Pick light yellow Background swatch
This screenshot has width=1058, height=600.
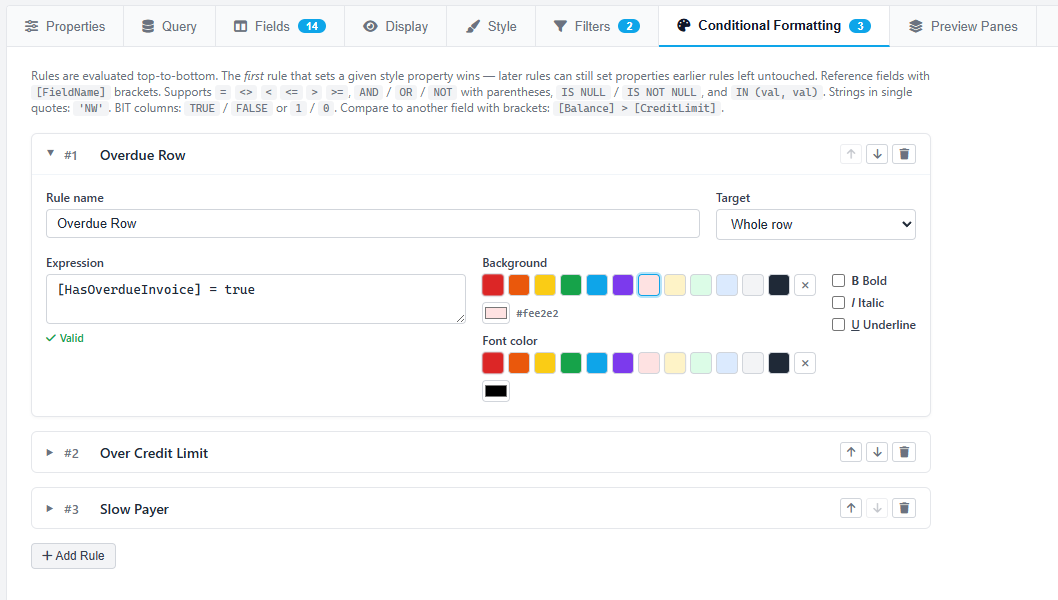[675, 285]
